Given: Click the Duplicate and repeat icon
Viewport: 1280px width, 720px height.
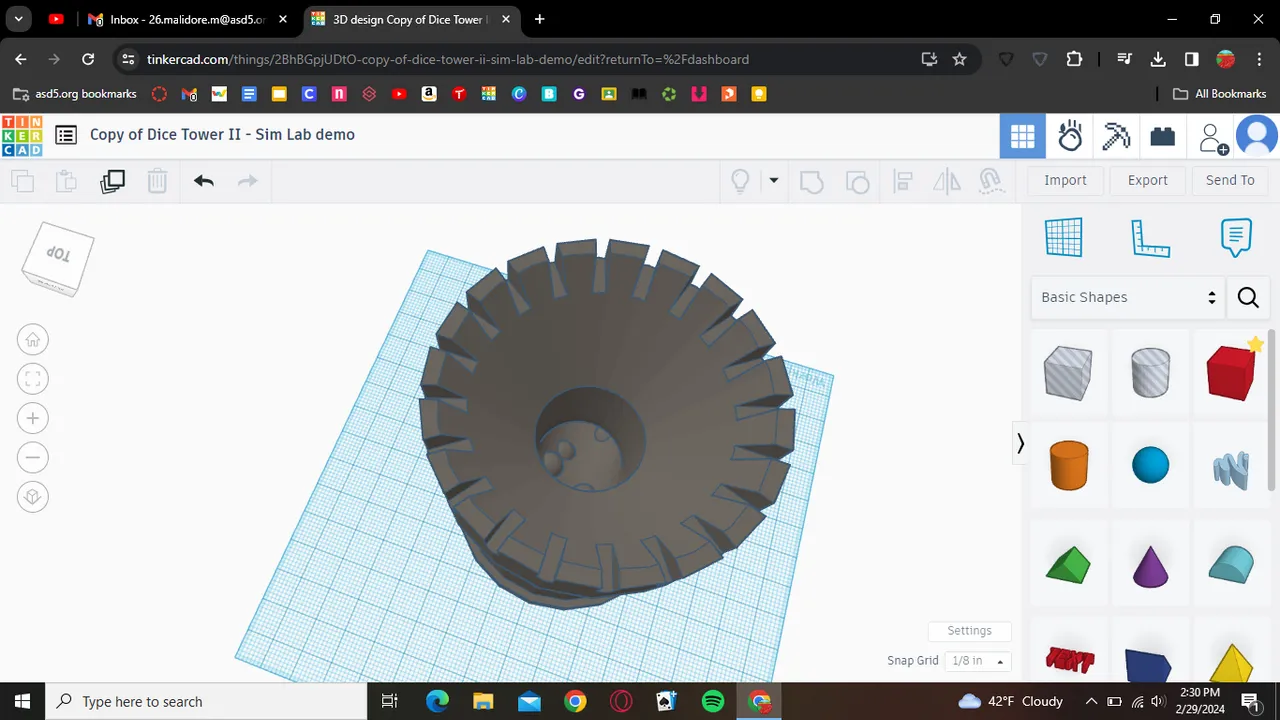Looking at the screenshot, I should coord(112,181).
